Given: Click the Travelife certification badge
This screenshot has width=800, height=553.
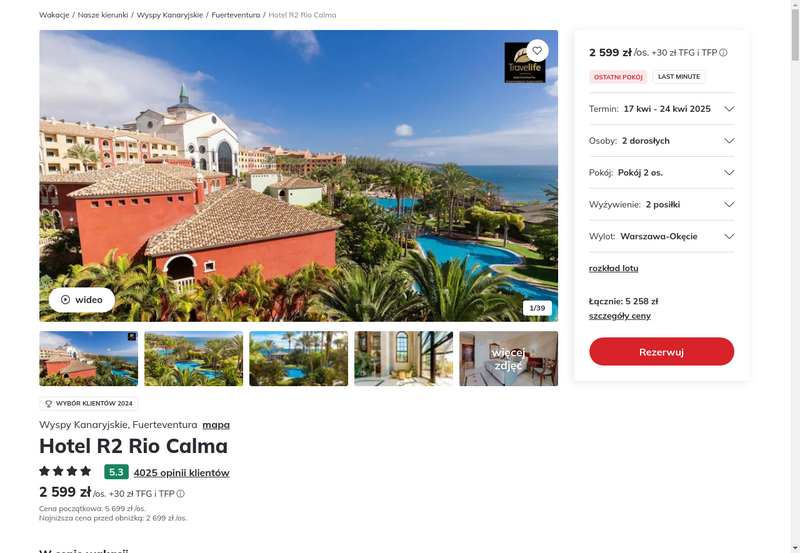Looking at the screenshot, I should [x=524, y=63].
